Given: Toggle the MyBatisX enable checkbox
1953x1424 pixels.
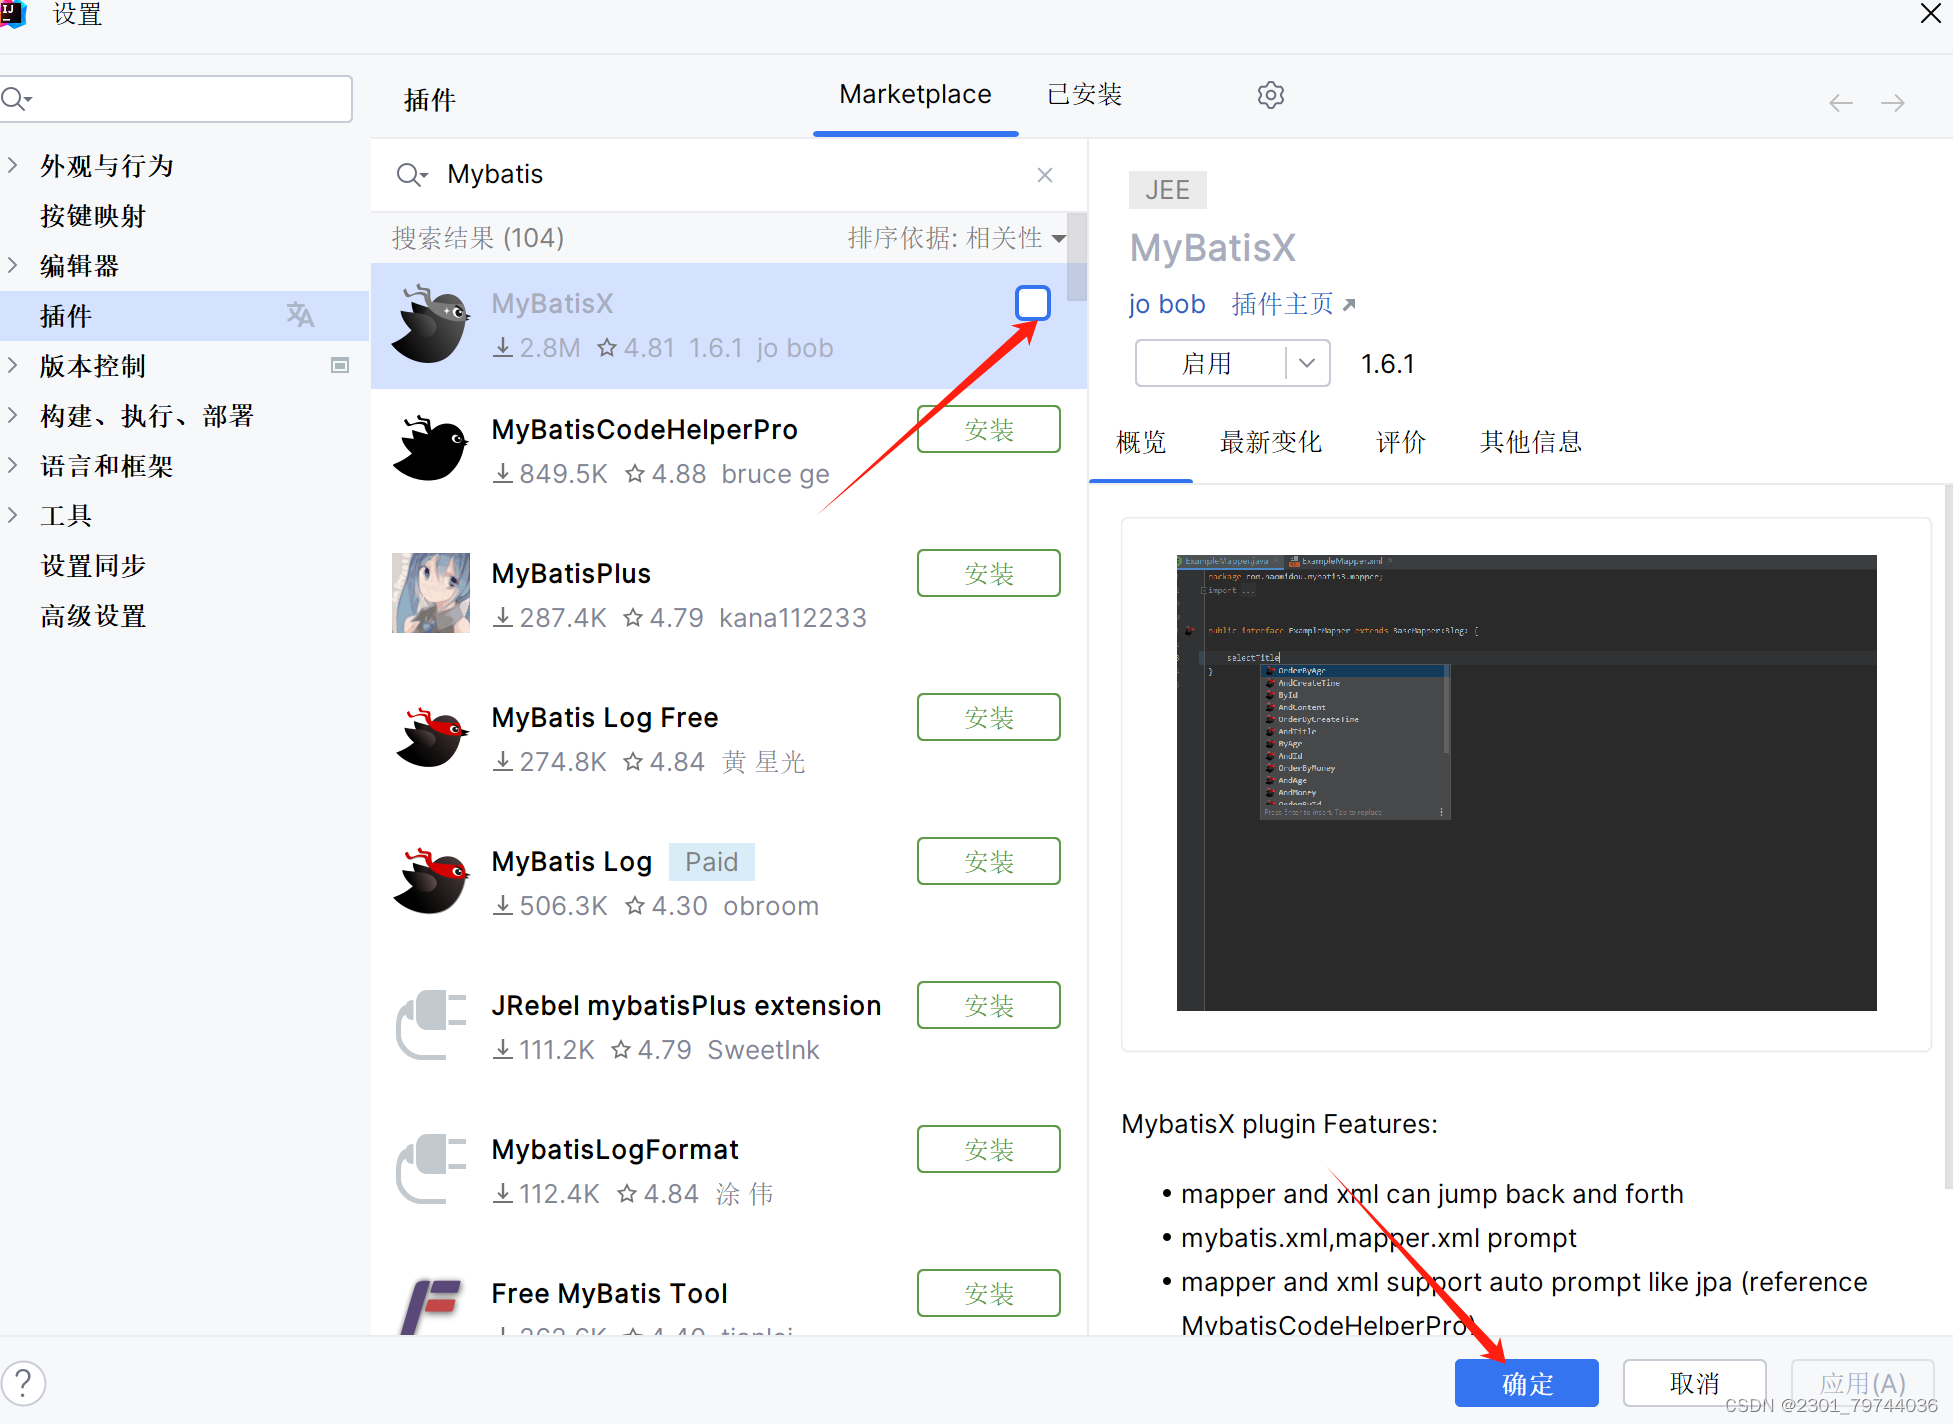Looking at the screenshot, I should [x=1032, y=303].
